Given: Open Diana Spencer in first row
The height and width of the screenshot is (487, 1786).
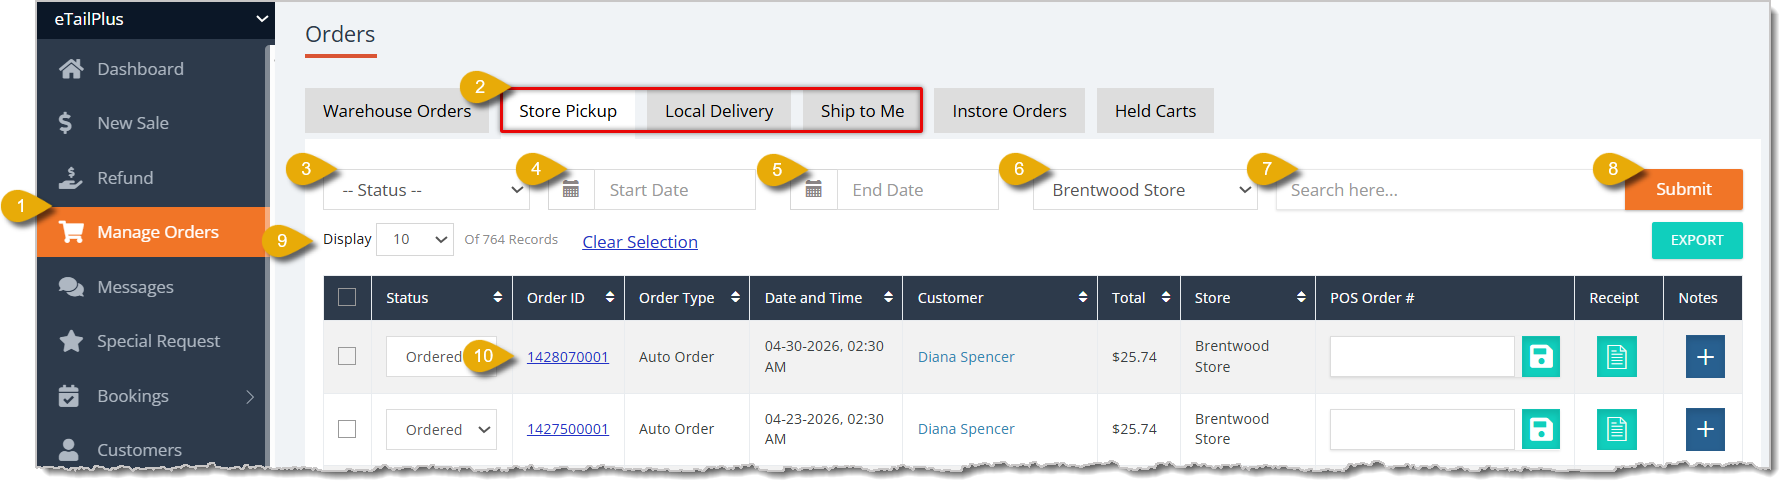Looking at the screenshot, I should point(966,357).
